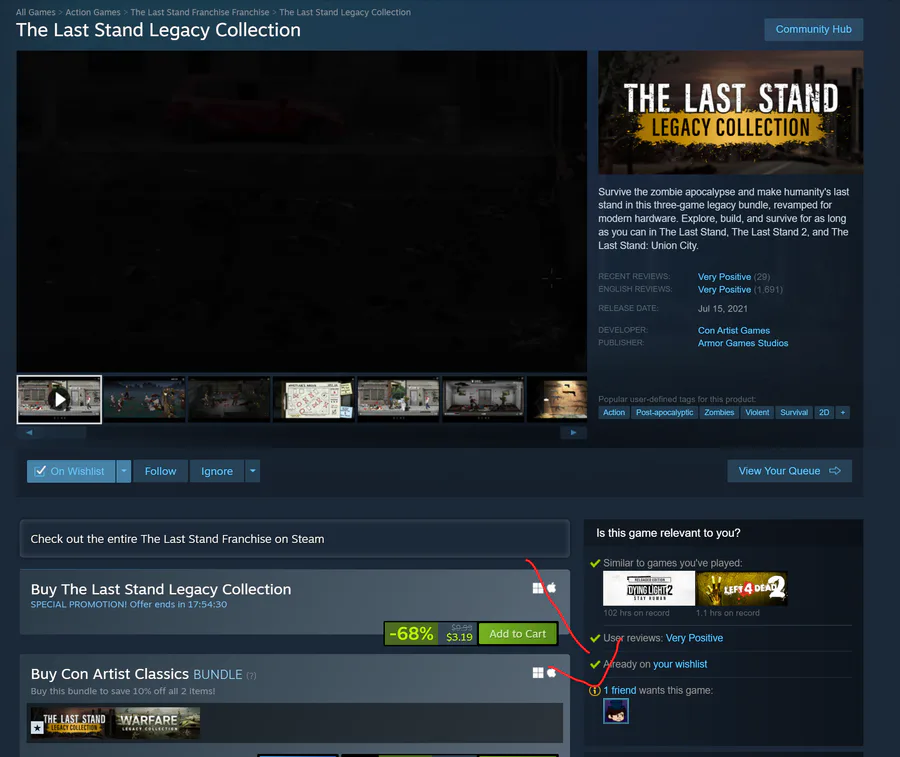Click The Last Stand Legacy Collection header image
Viewport: 900px width, 757px height.
731,112
